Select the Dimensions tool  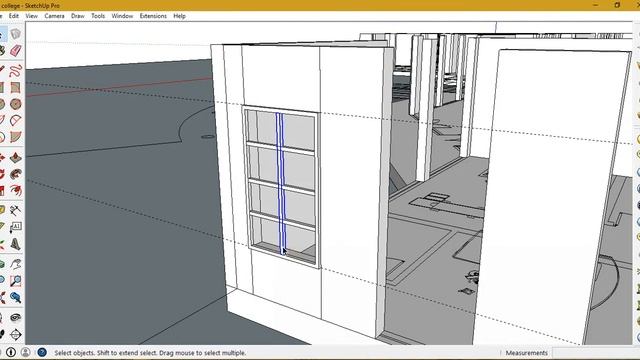[16, 210]
